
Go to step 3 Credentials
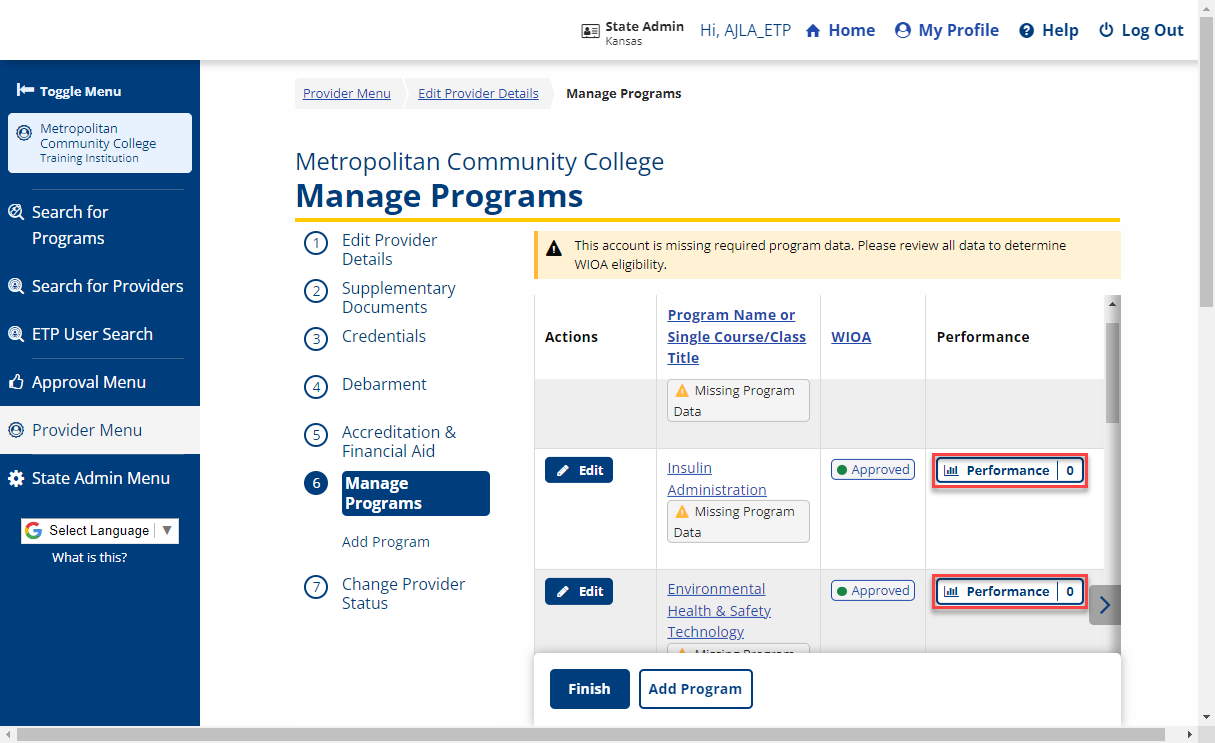(383, 337)
